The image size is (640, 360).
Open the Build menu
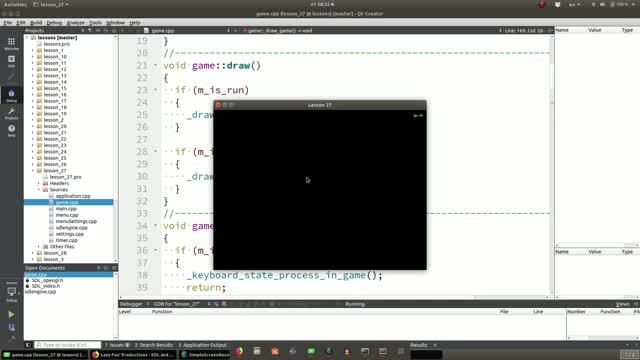coord(36,22)
